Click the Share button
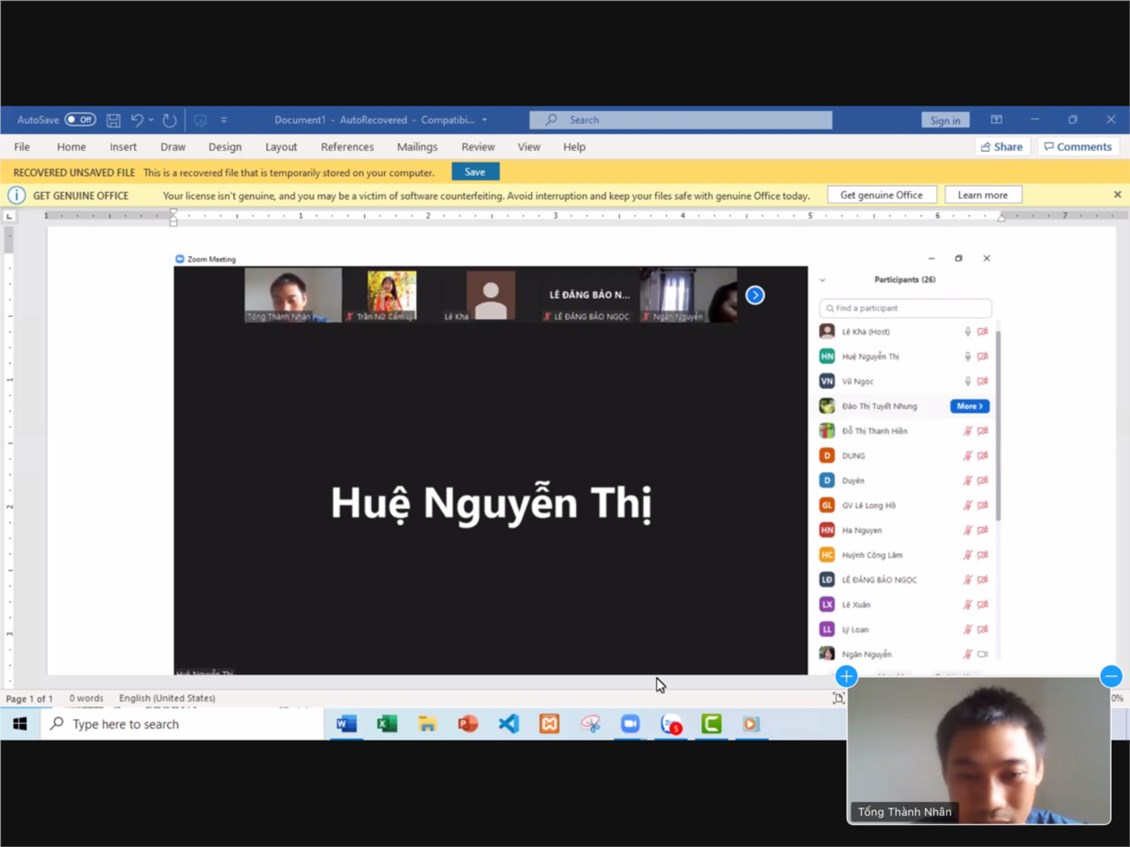This screenshot has height=847, width=1130. [x=1002, y=146]
